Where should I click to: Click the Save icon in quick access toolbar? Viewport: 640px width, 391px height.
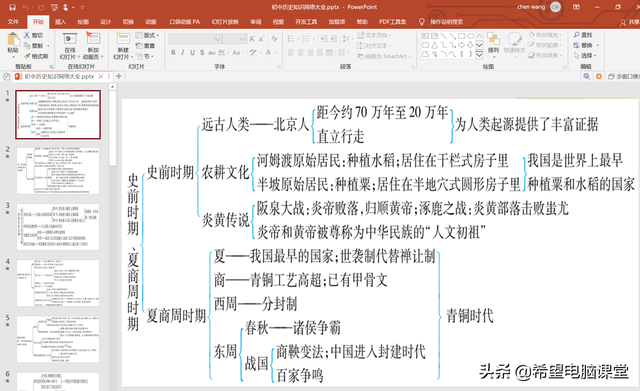(12, 7)
